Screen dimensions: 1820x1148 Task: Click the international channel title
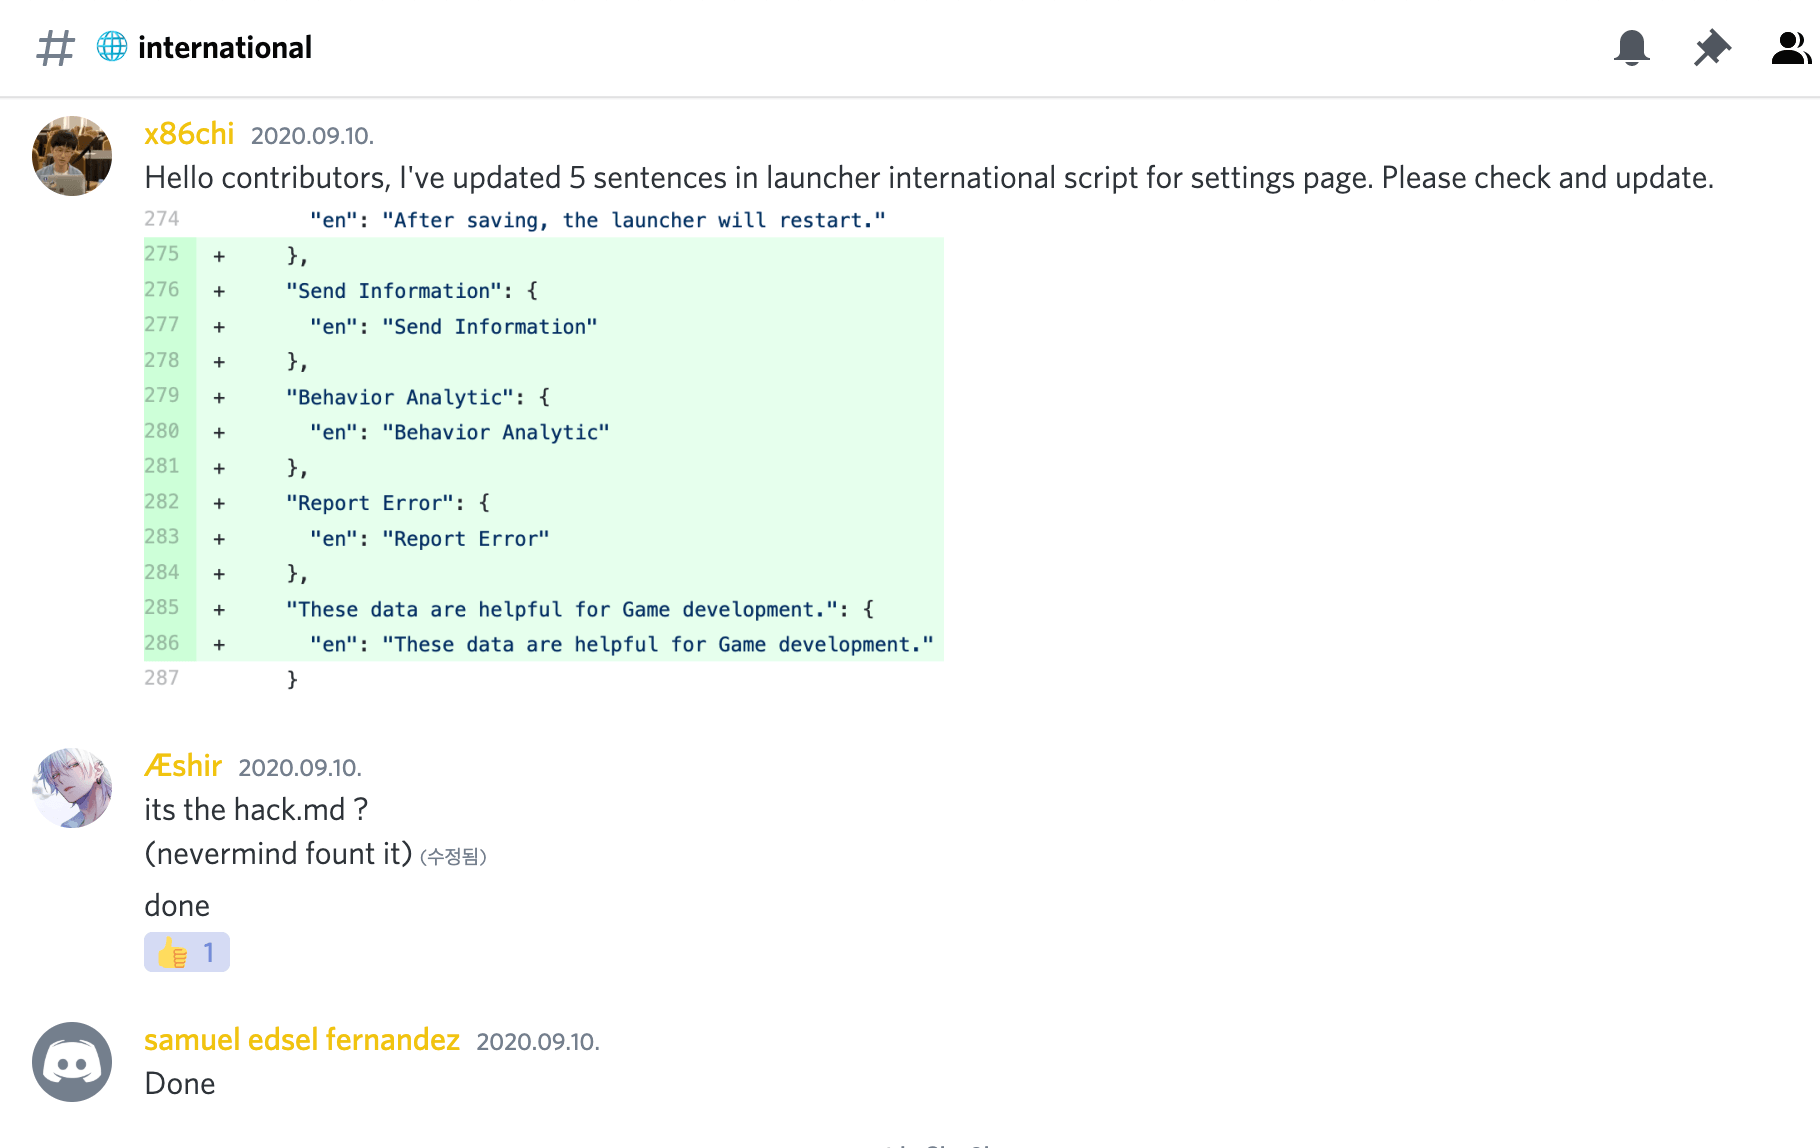[x=225, y=47]
